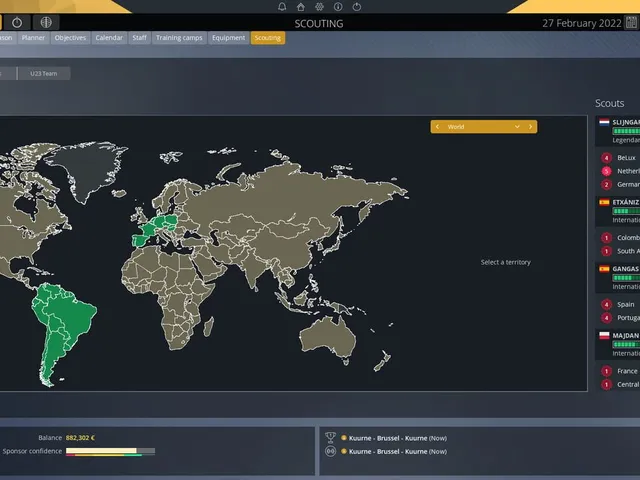This screenshot has height=480, width=640.
Task: Select Spain highlighted green on the map
Action: (x=140, y=241)
